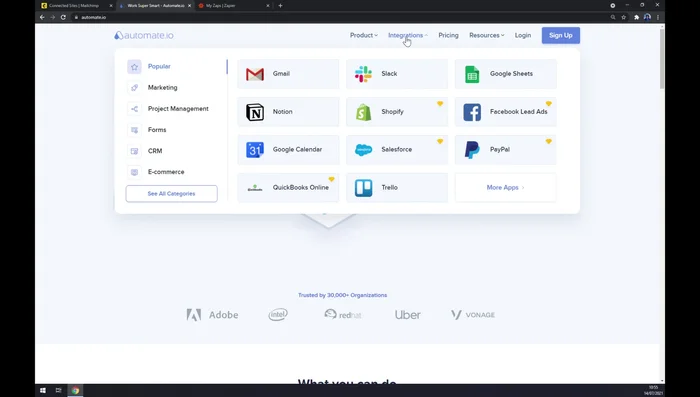Click the PayPal logo icon
The width and height of the screenshot is (700, 397).
(x=472, y=150)
